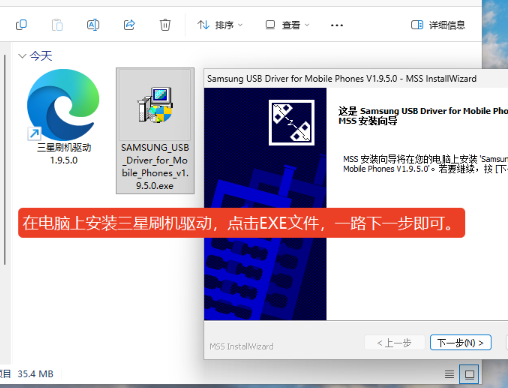Click the Copy icon in Explorer toolbar
This screenshot has width=508, height=388.
21,25
